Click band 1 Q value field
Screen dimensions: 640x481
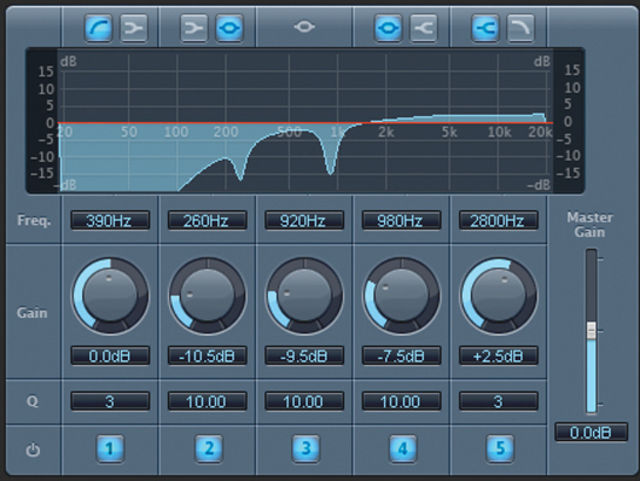coord(110,401)
